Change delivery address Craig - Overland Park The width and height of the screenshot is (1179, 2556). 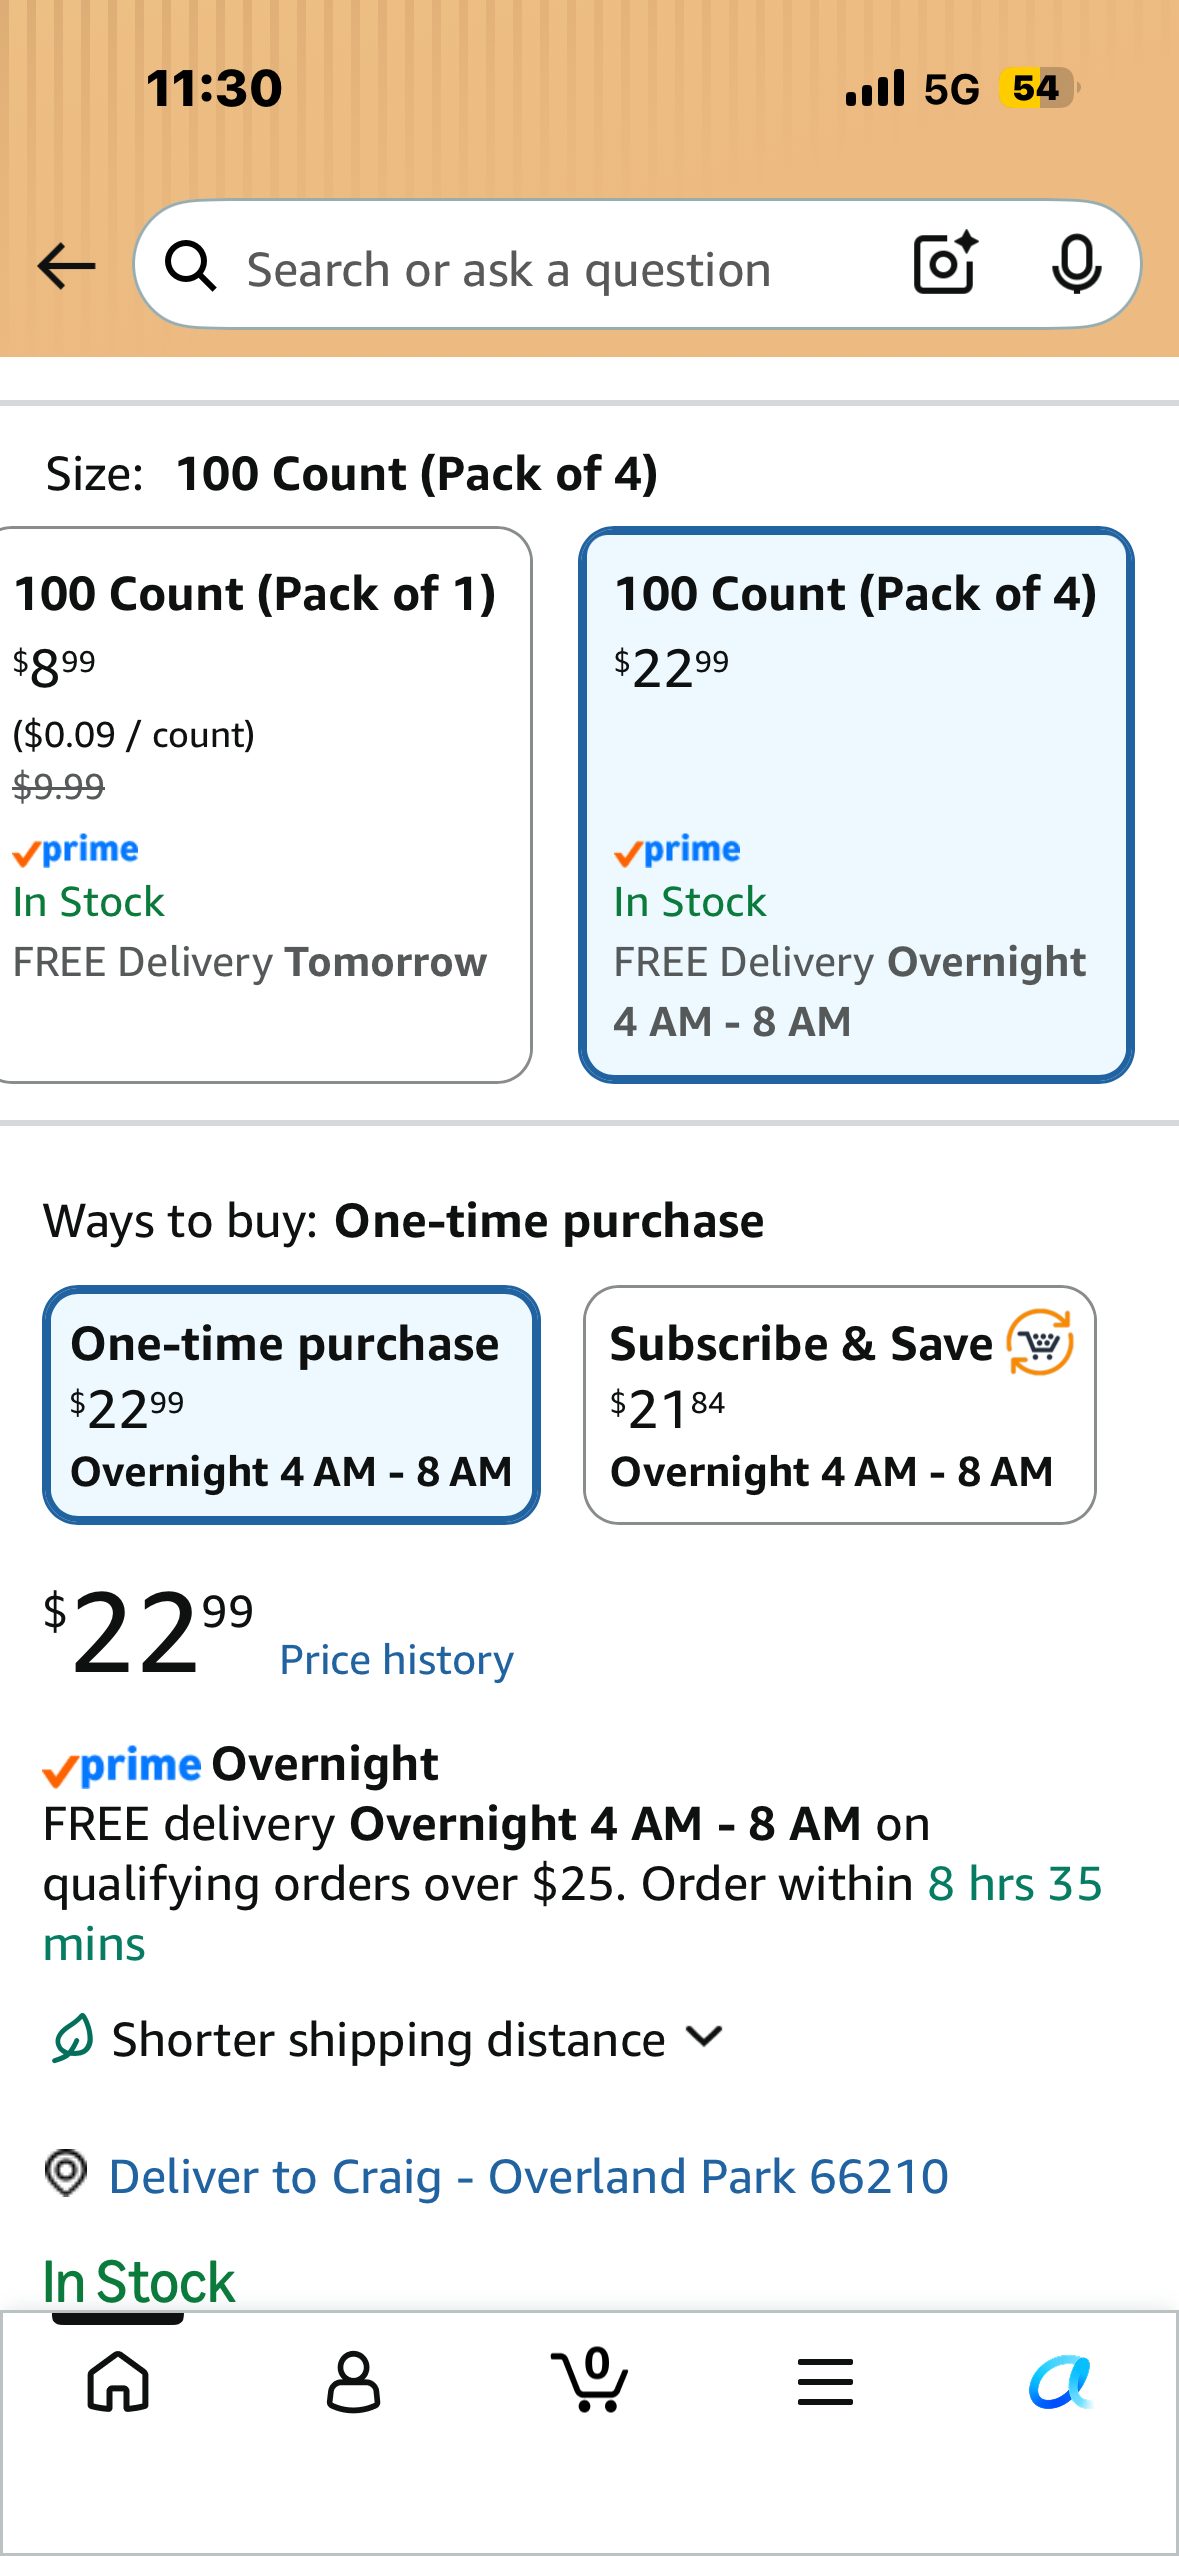[x=528, y=2176]
